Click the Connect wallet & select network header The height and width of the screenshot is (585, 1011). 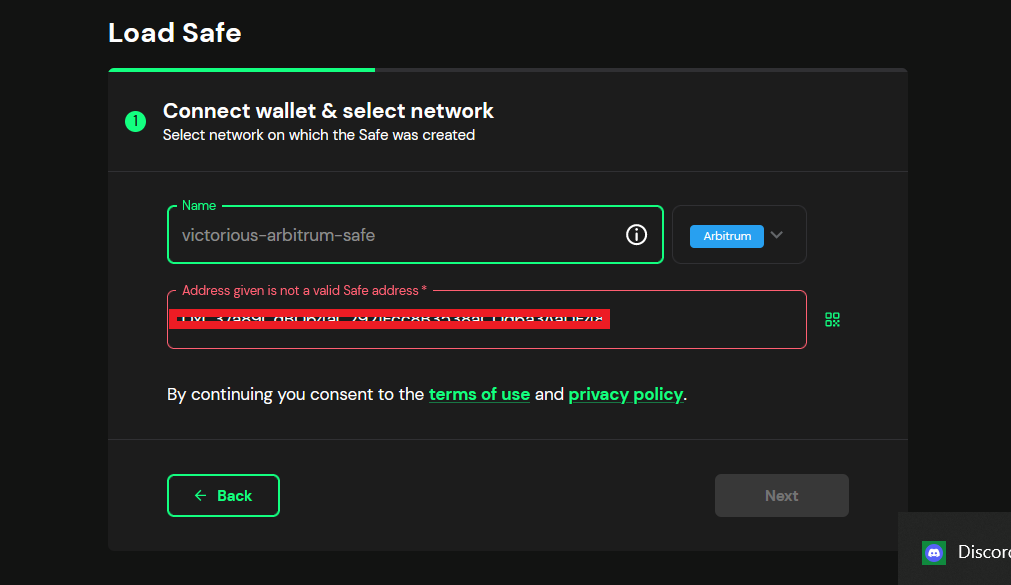[328, 110]
